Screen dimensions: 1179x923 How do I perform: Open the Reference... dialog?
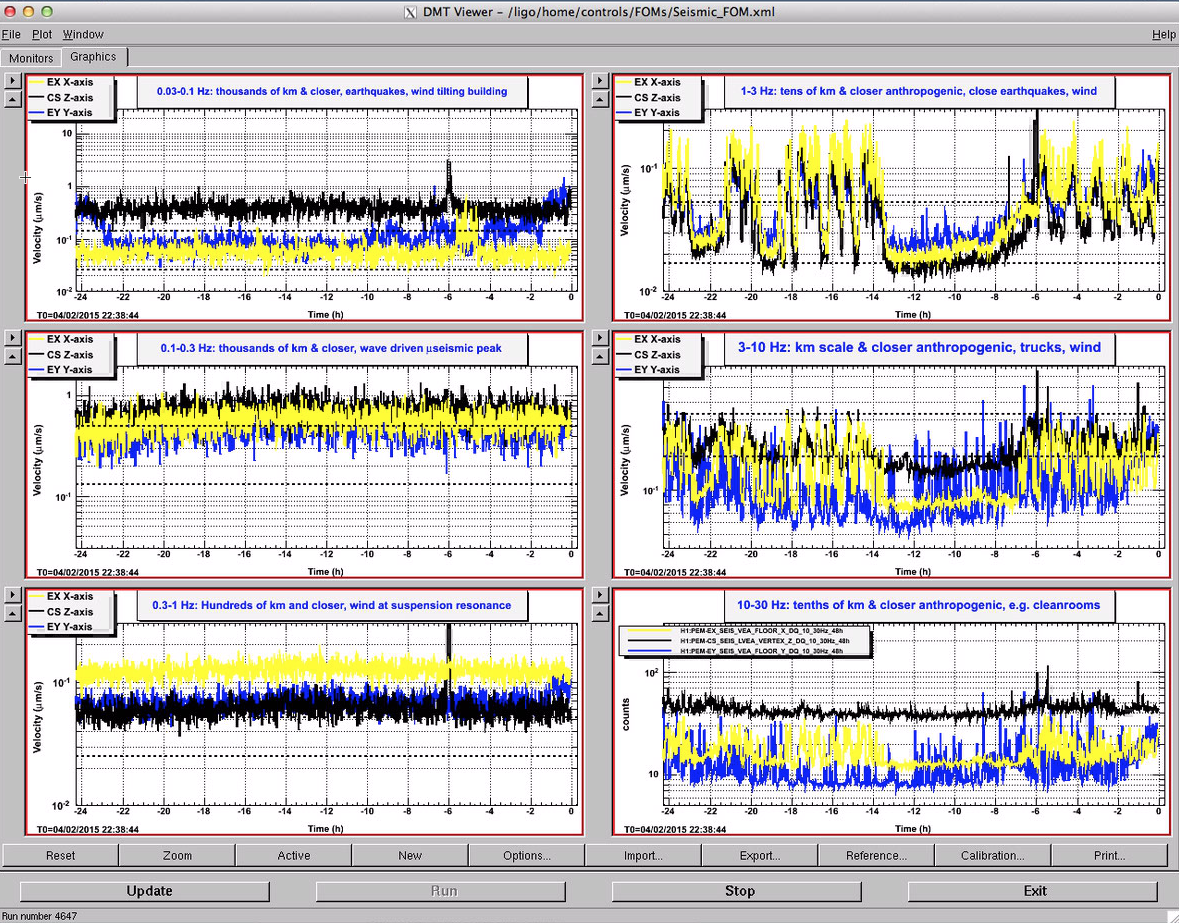tap(876, 855)
